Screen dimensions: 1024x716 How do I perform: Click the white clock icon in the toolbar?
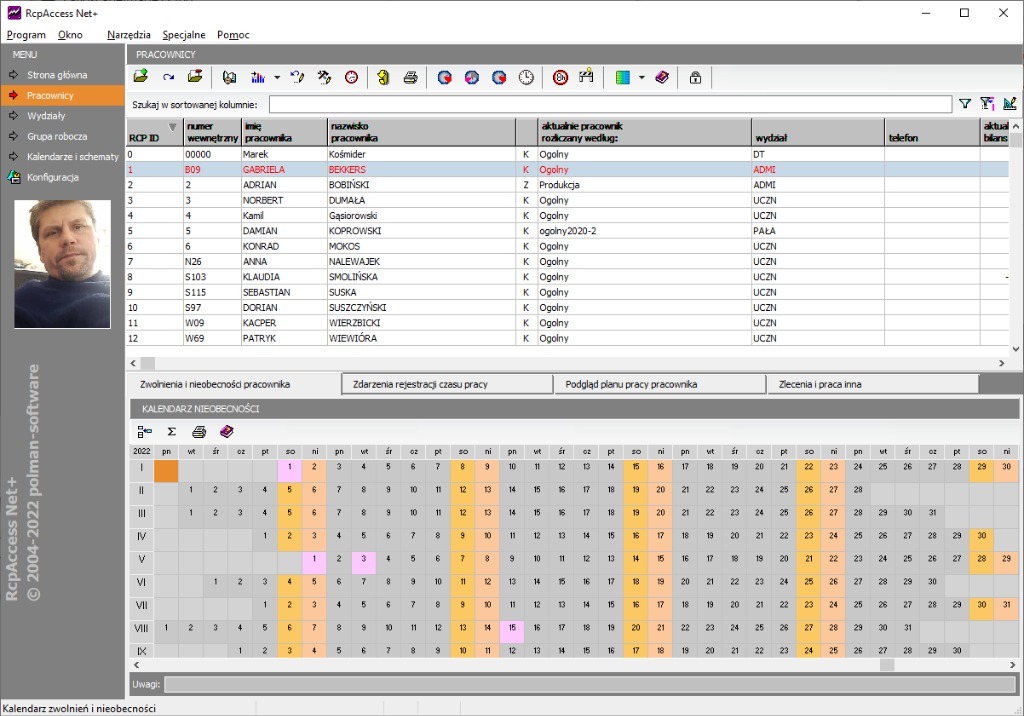(x=526, y=77)
